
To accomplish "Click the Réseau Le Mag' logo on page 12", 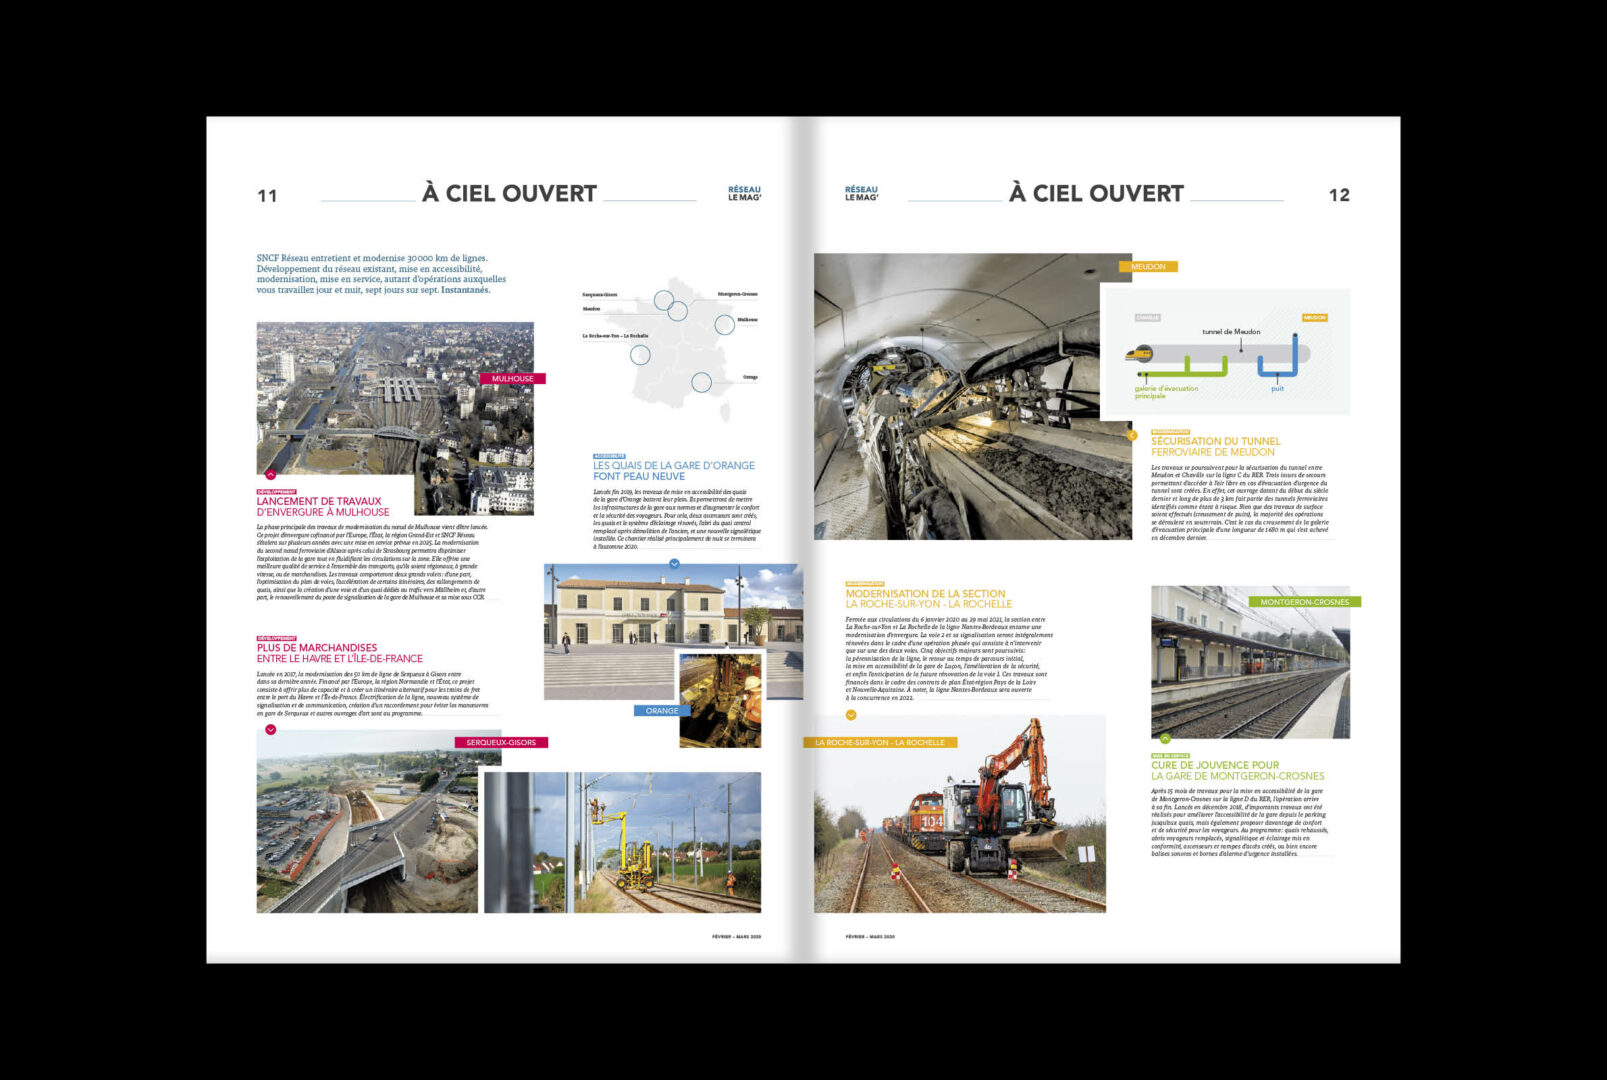I will (x=861, y=193).
